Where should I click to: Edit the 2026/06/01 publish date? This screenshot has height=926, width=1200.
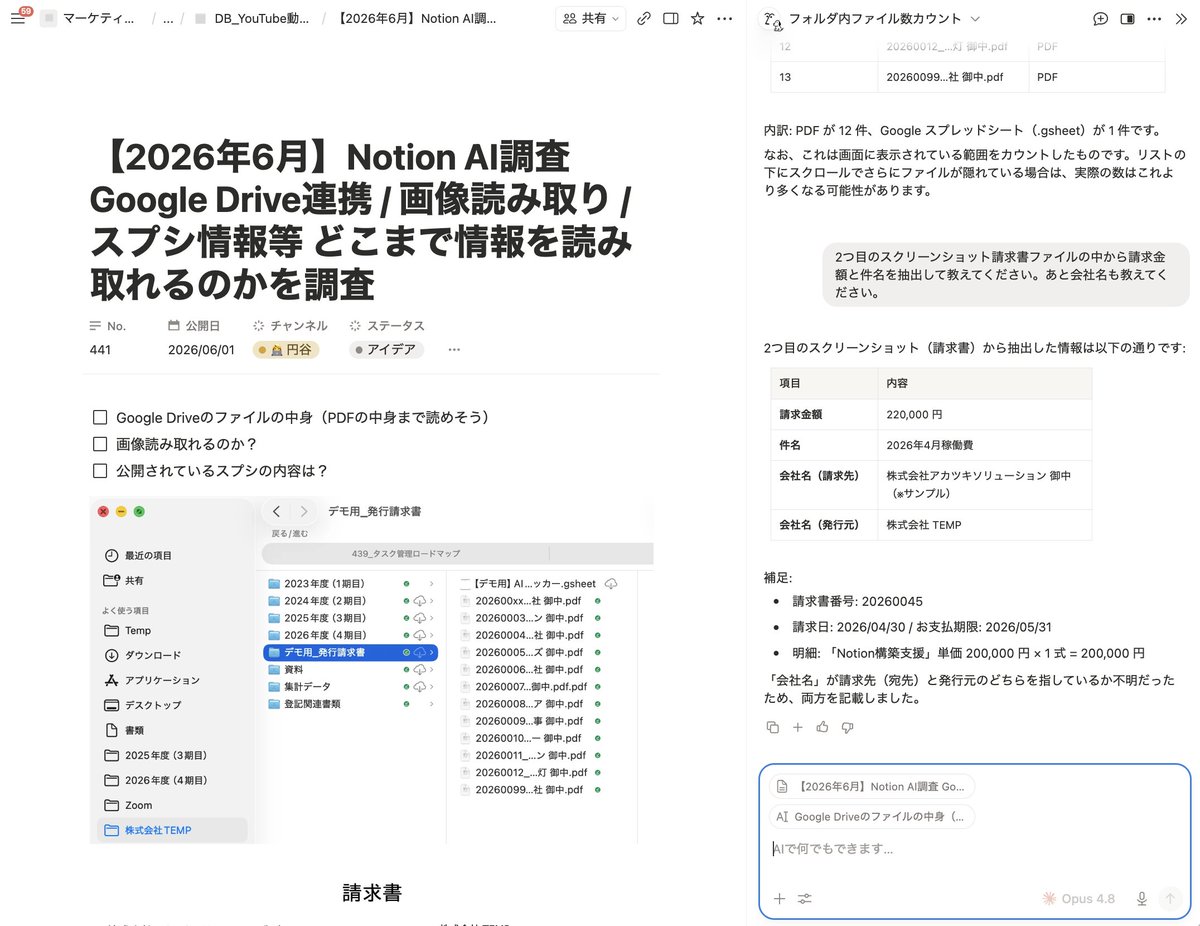[201, 350]
